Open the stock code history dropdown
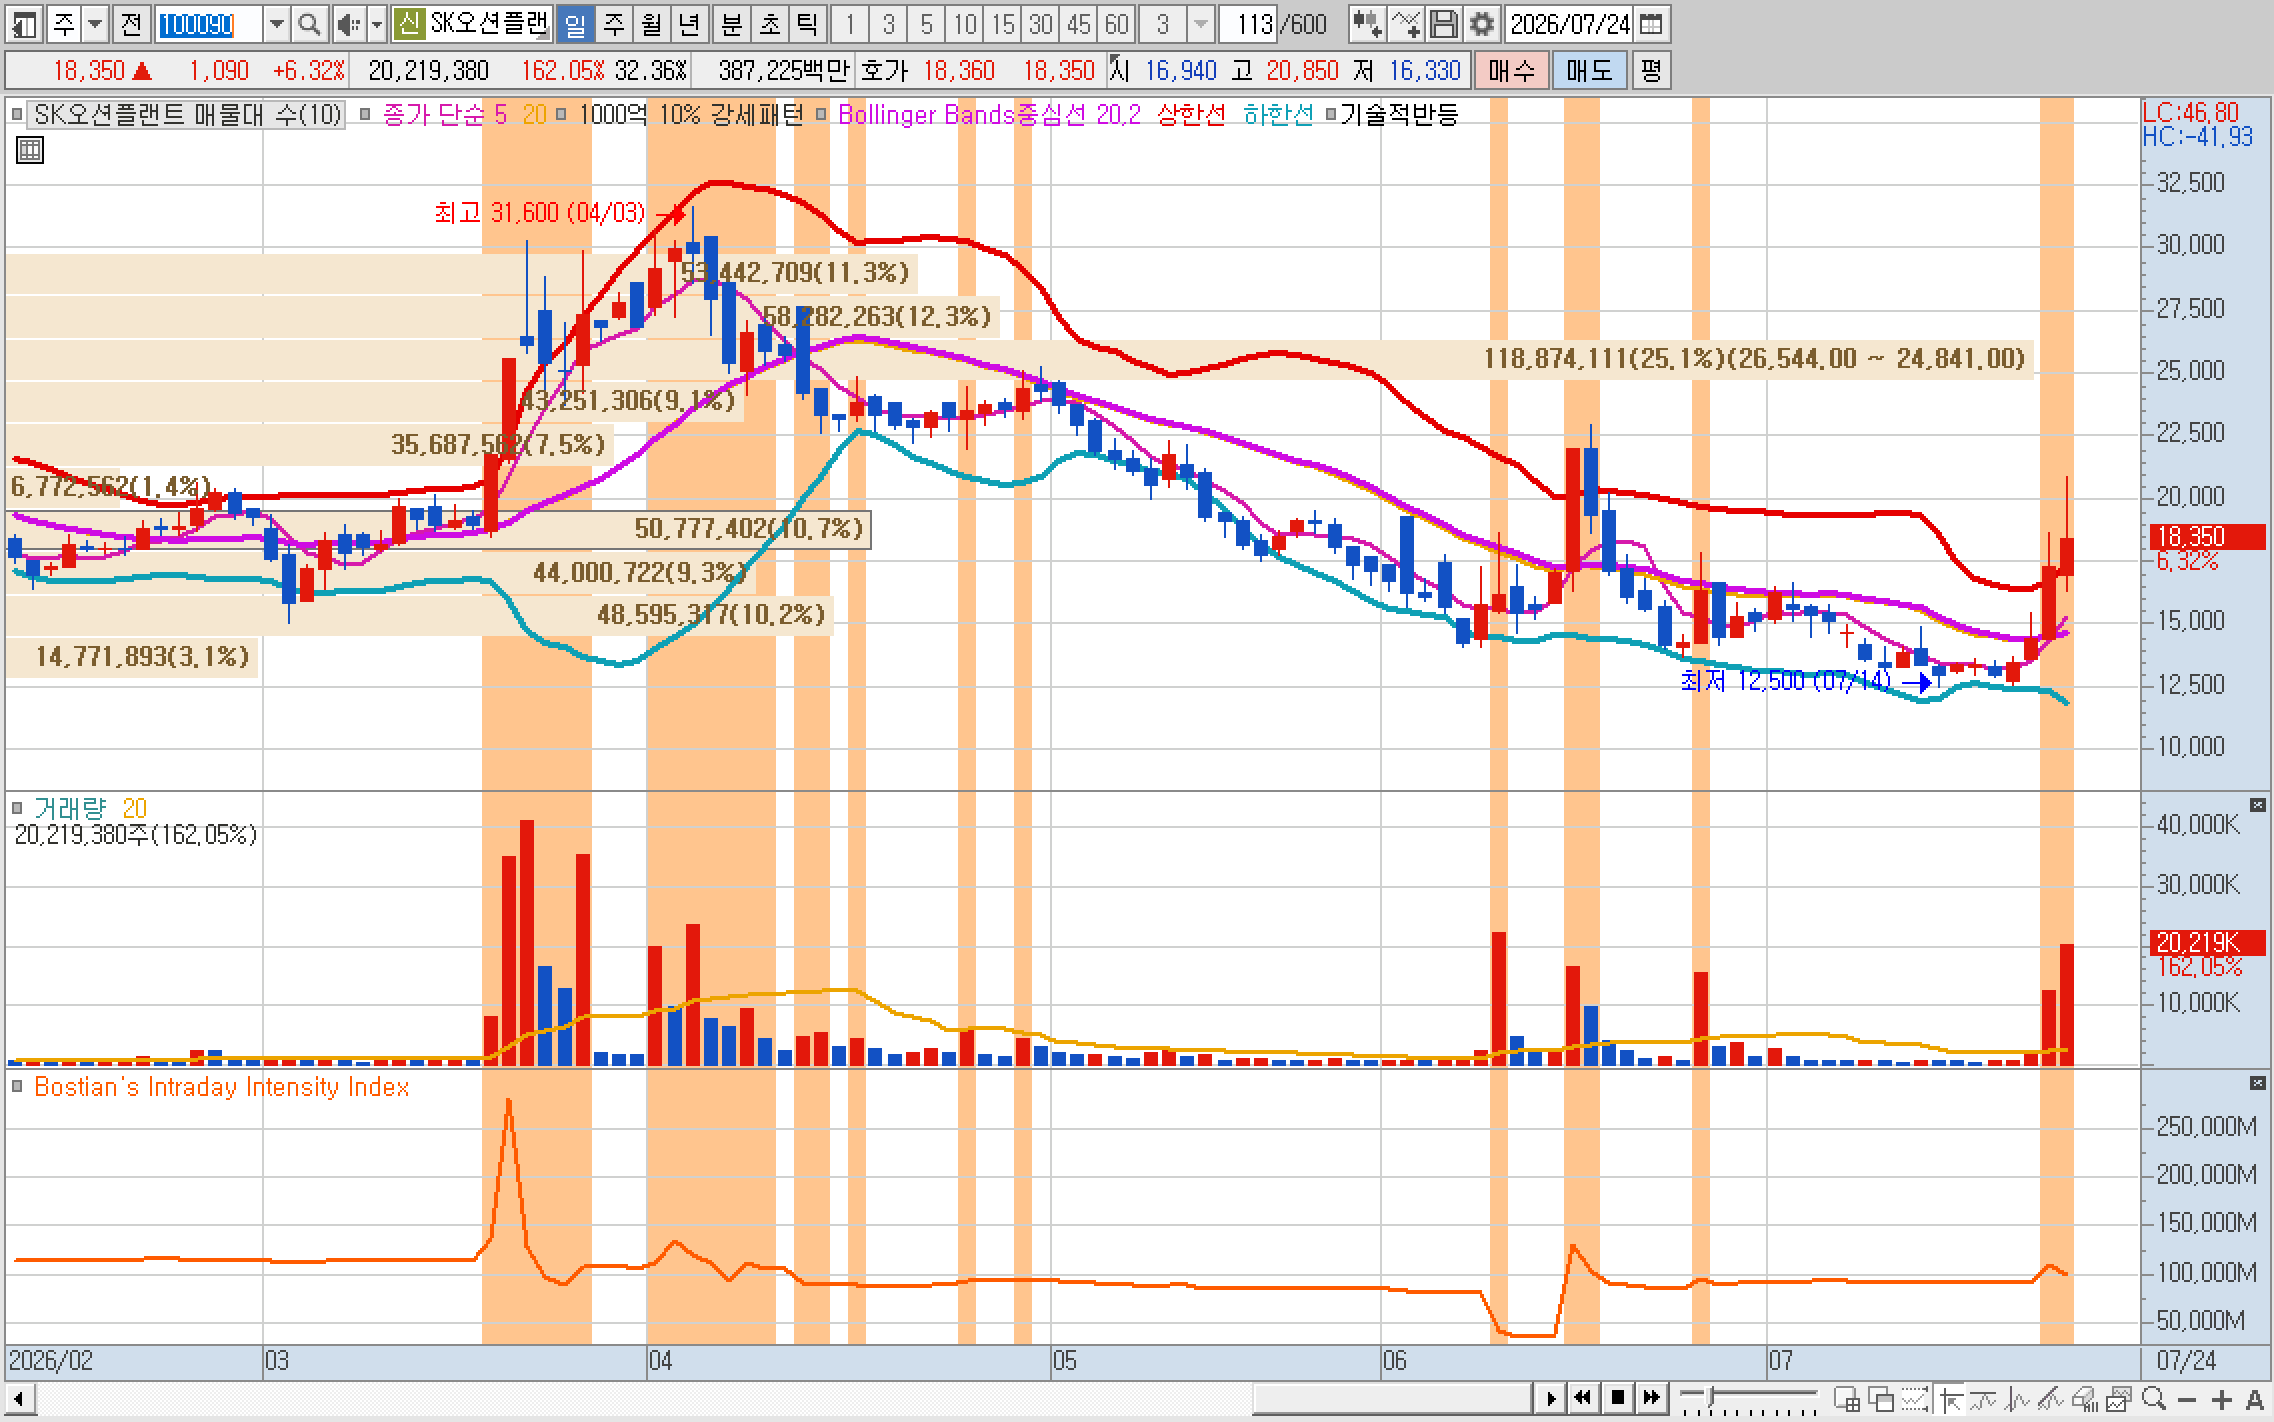This screenshot has height=1422, width=2274. (x=276, y=24)
